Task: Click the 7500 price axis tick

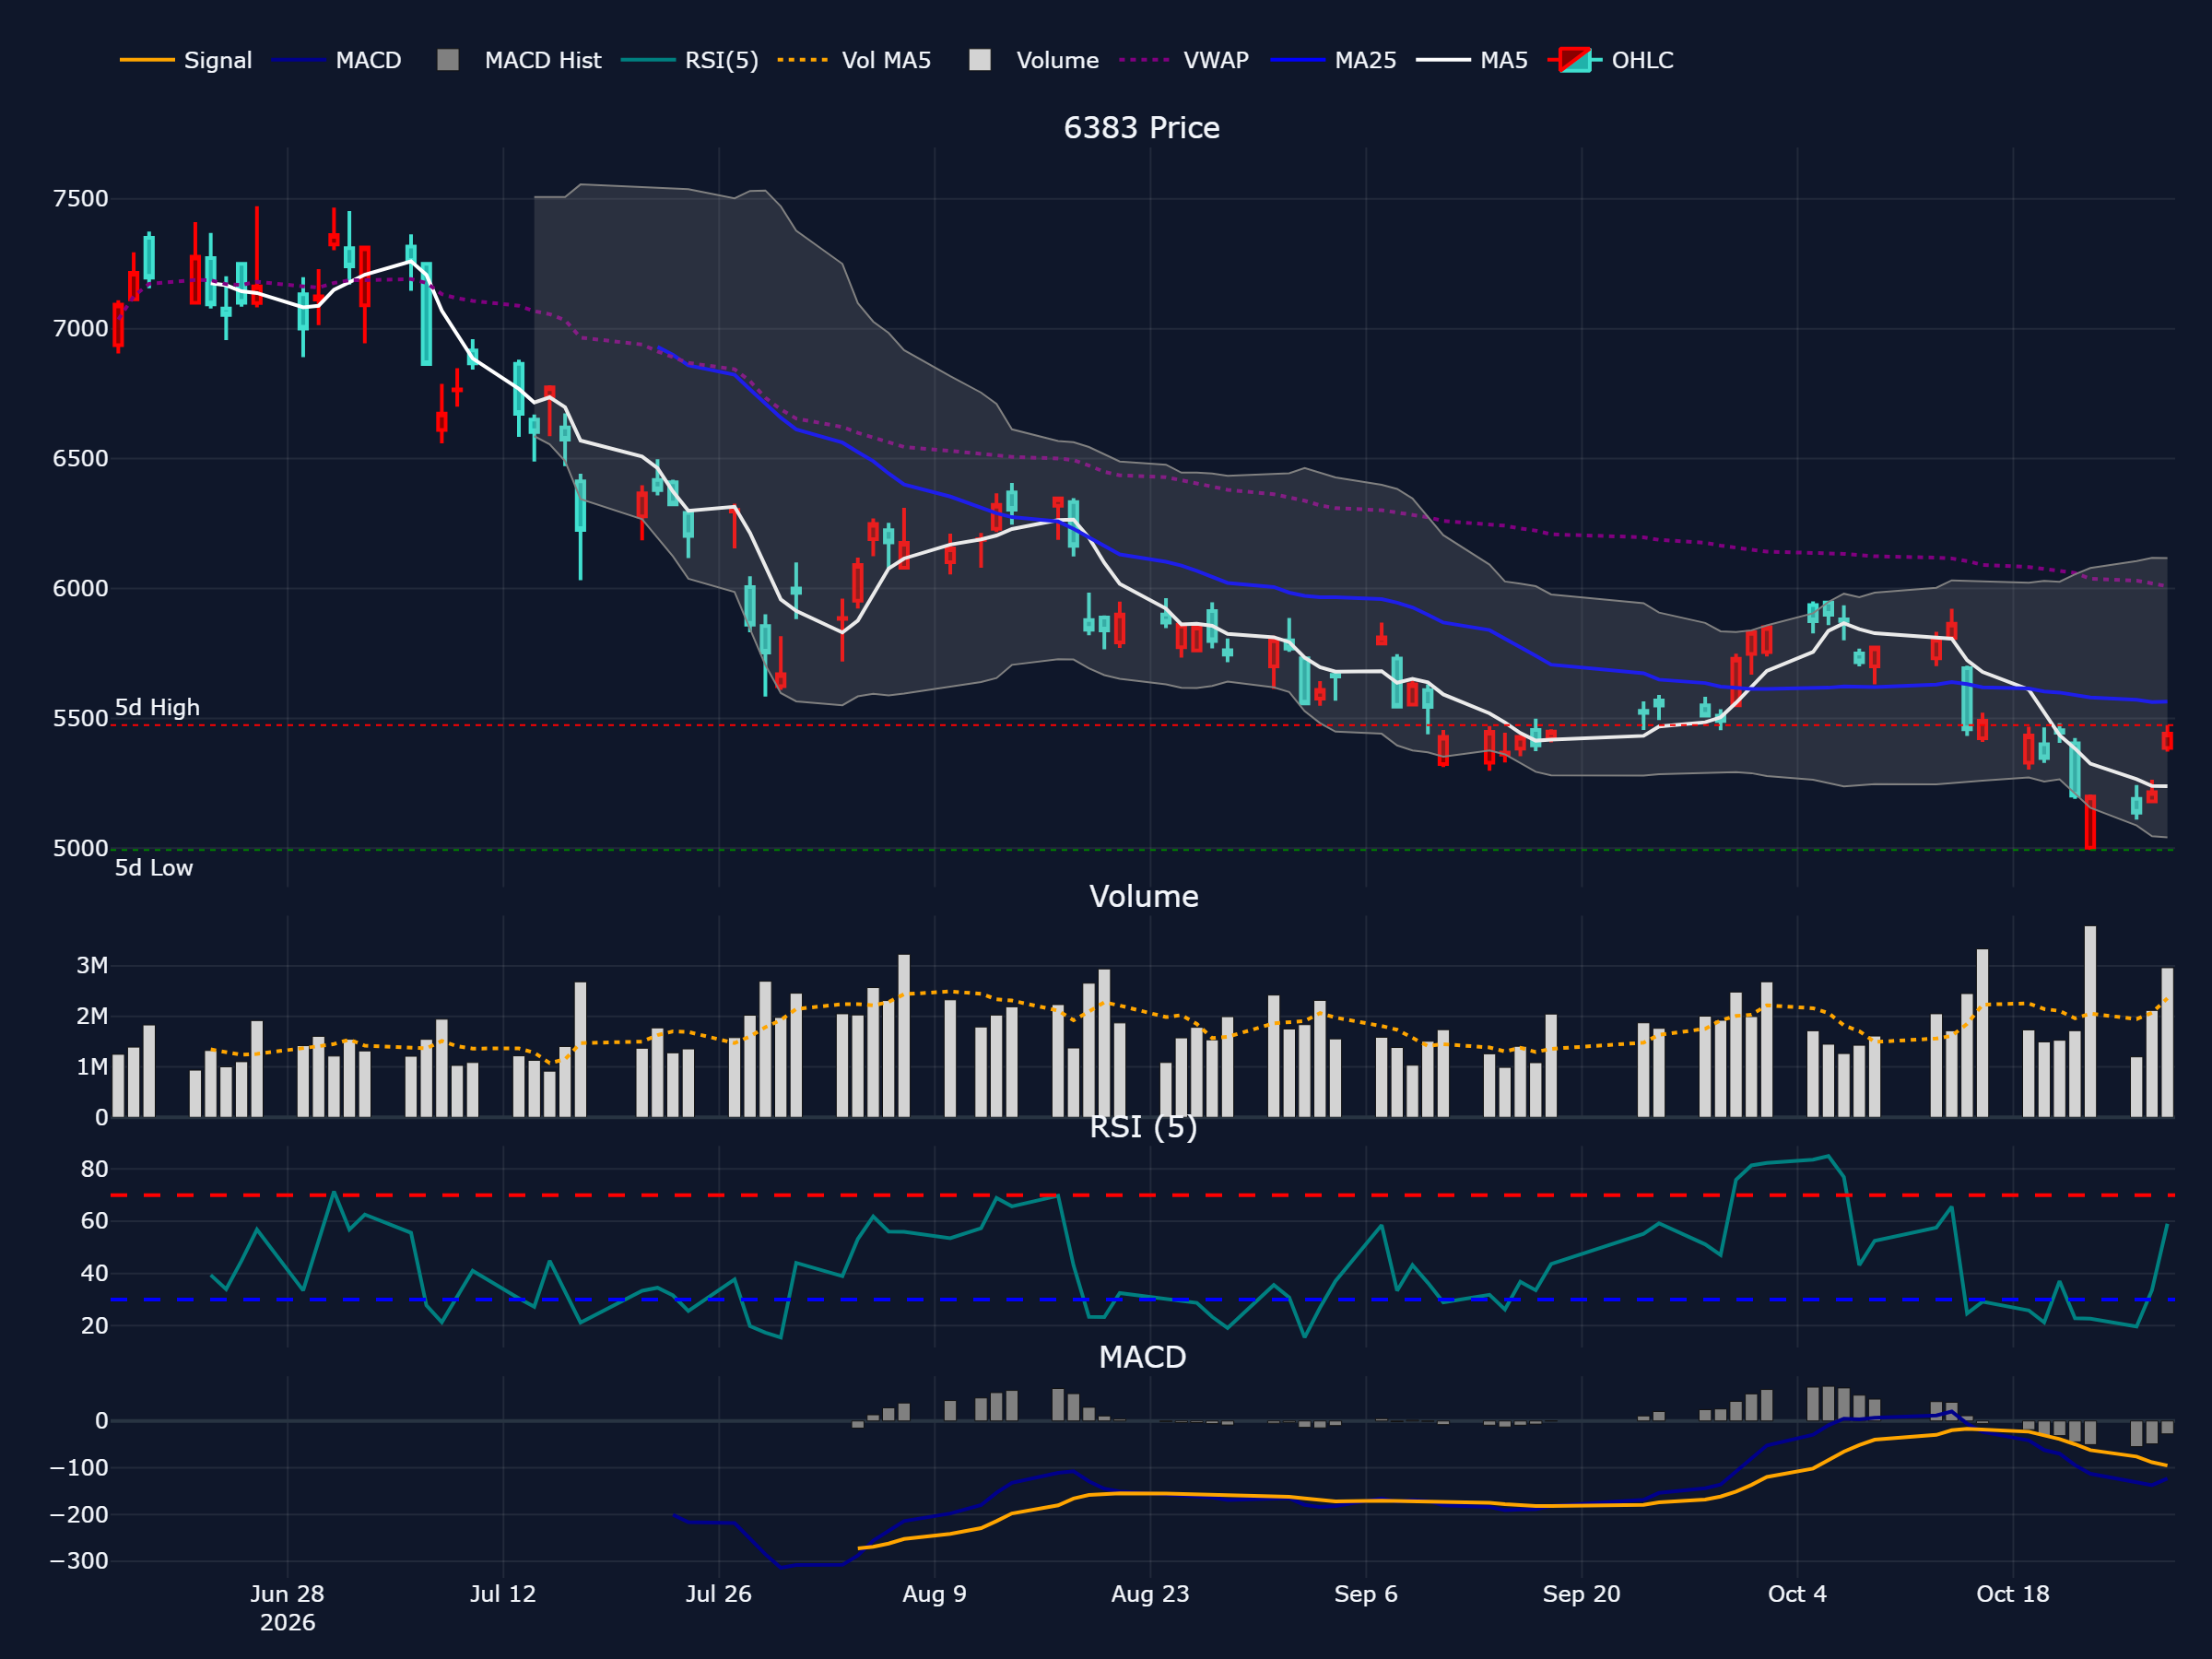Action: click(x=81, y=199)
